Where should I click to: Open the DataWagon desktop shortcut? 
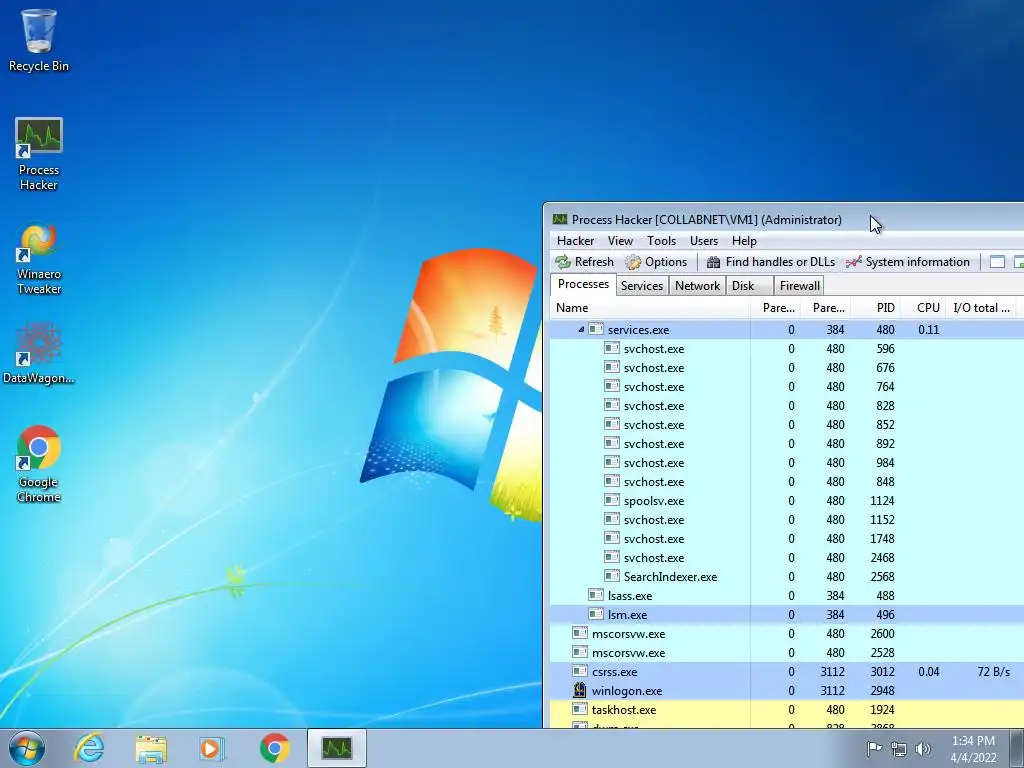tap(39, 353)
